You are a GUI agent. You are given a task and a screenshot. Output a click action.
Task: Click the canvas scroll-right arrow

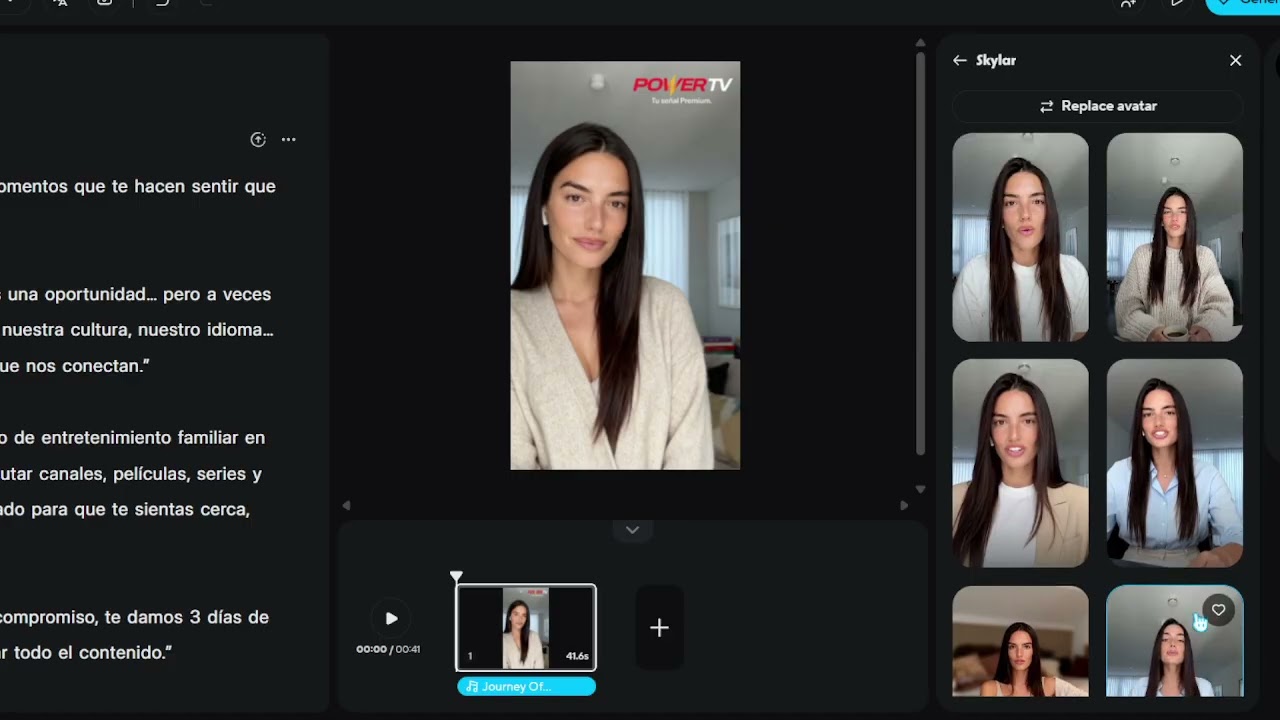point(904,506)
